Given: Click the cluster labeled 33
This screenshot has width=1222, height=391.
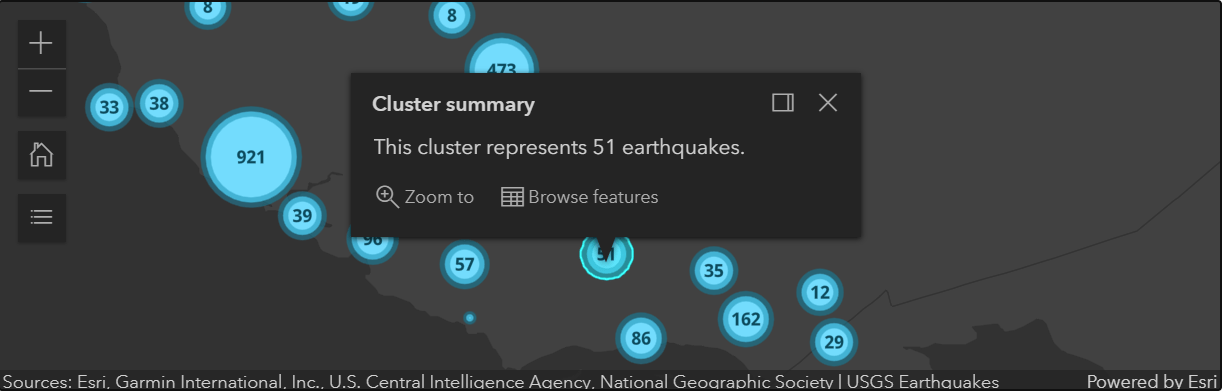Looking at the screenshot, I should pyautogui.click(x=109, y=107).
